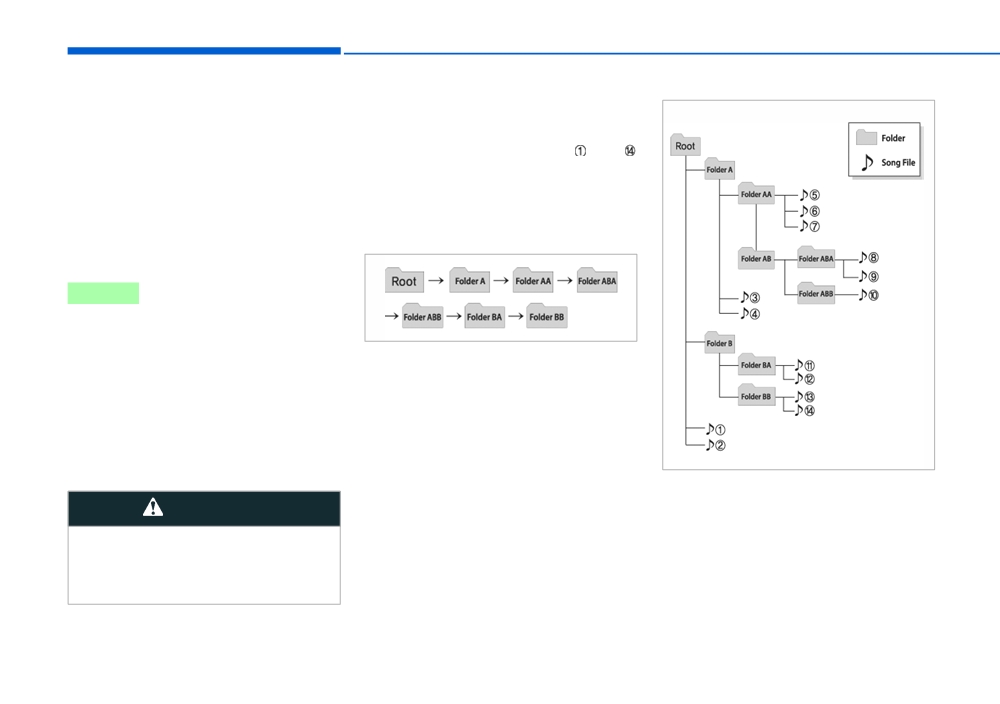Click song file 7 in Folder AA

coord(810,226)
